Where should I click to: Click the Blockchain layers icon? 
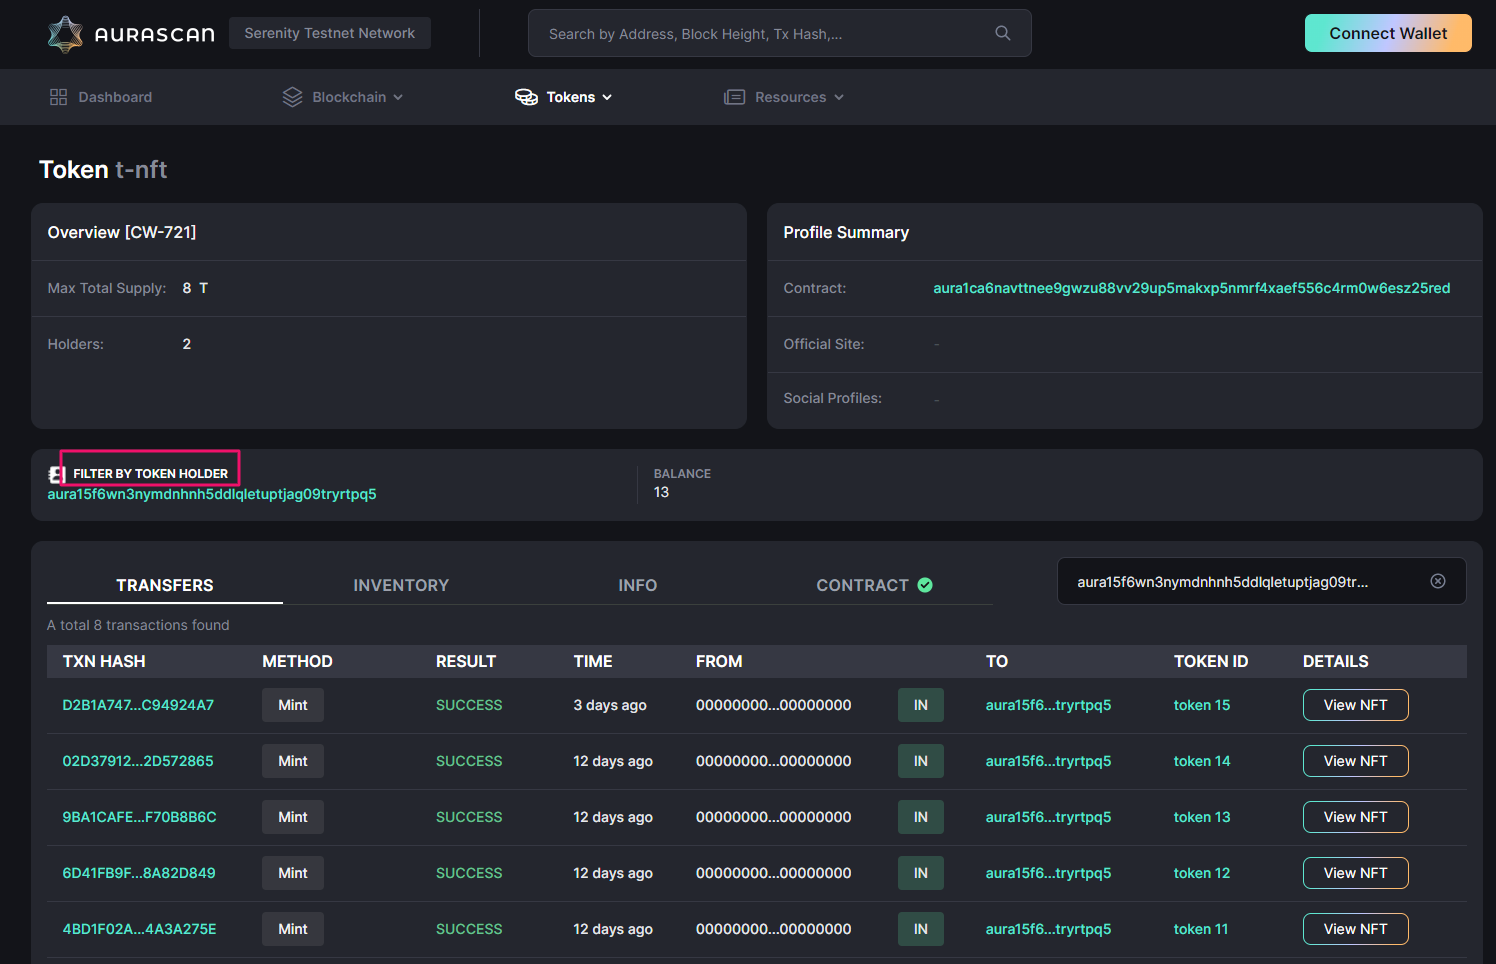coord(291,96)
